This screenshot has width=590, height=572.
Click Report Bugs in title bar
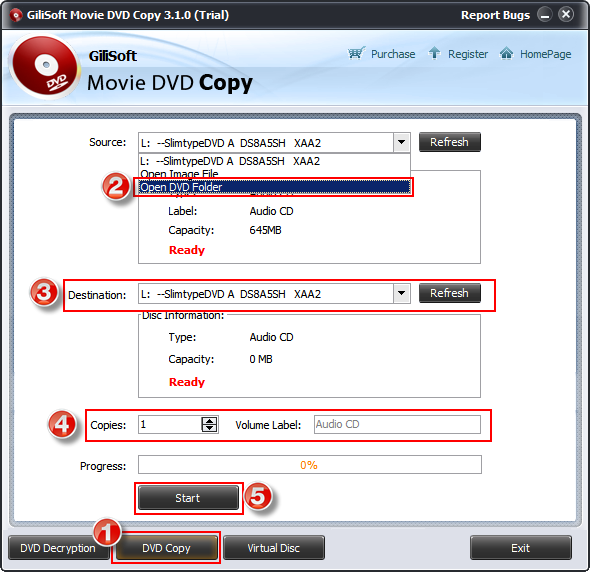pyautogui.click(x=495, y=15)
